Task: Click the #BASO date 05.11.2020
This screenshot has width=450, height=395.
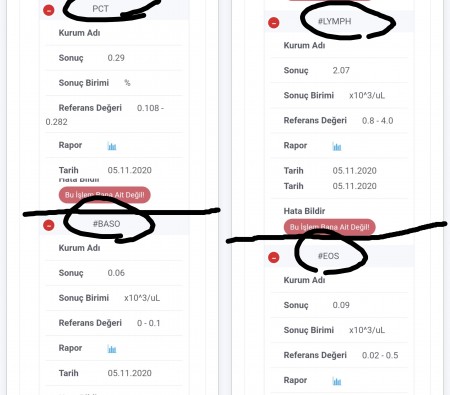Action: tap(130, 373)
